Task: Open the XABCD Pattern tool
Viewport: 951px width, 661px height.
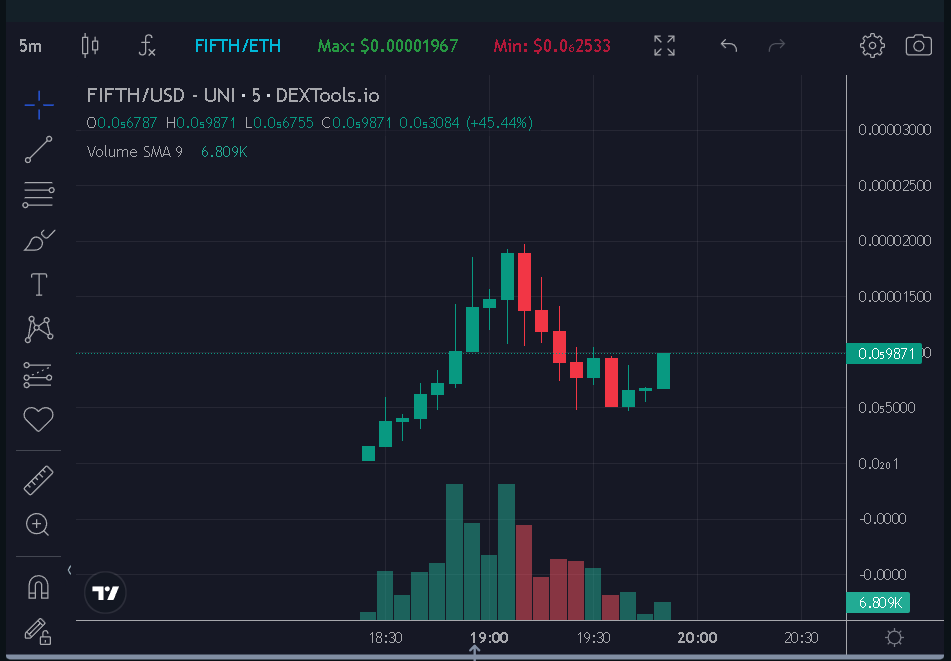Action: (38, 329)
